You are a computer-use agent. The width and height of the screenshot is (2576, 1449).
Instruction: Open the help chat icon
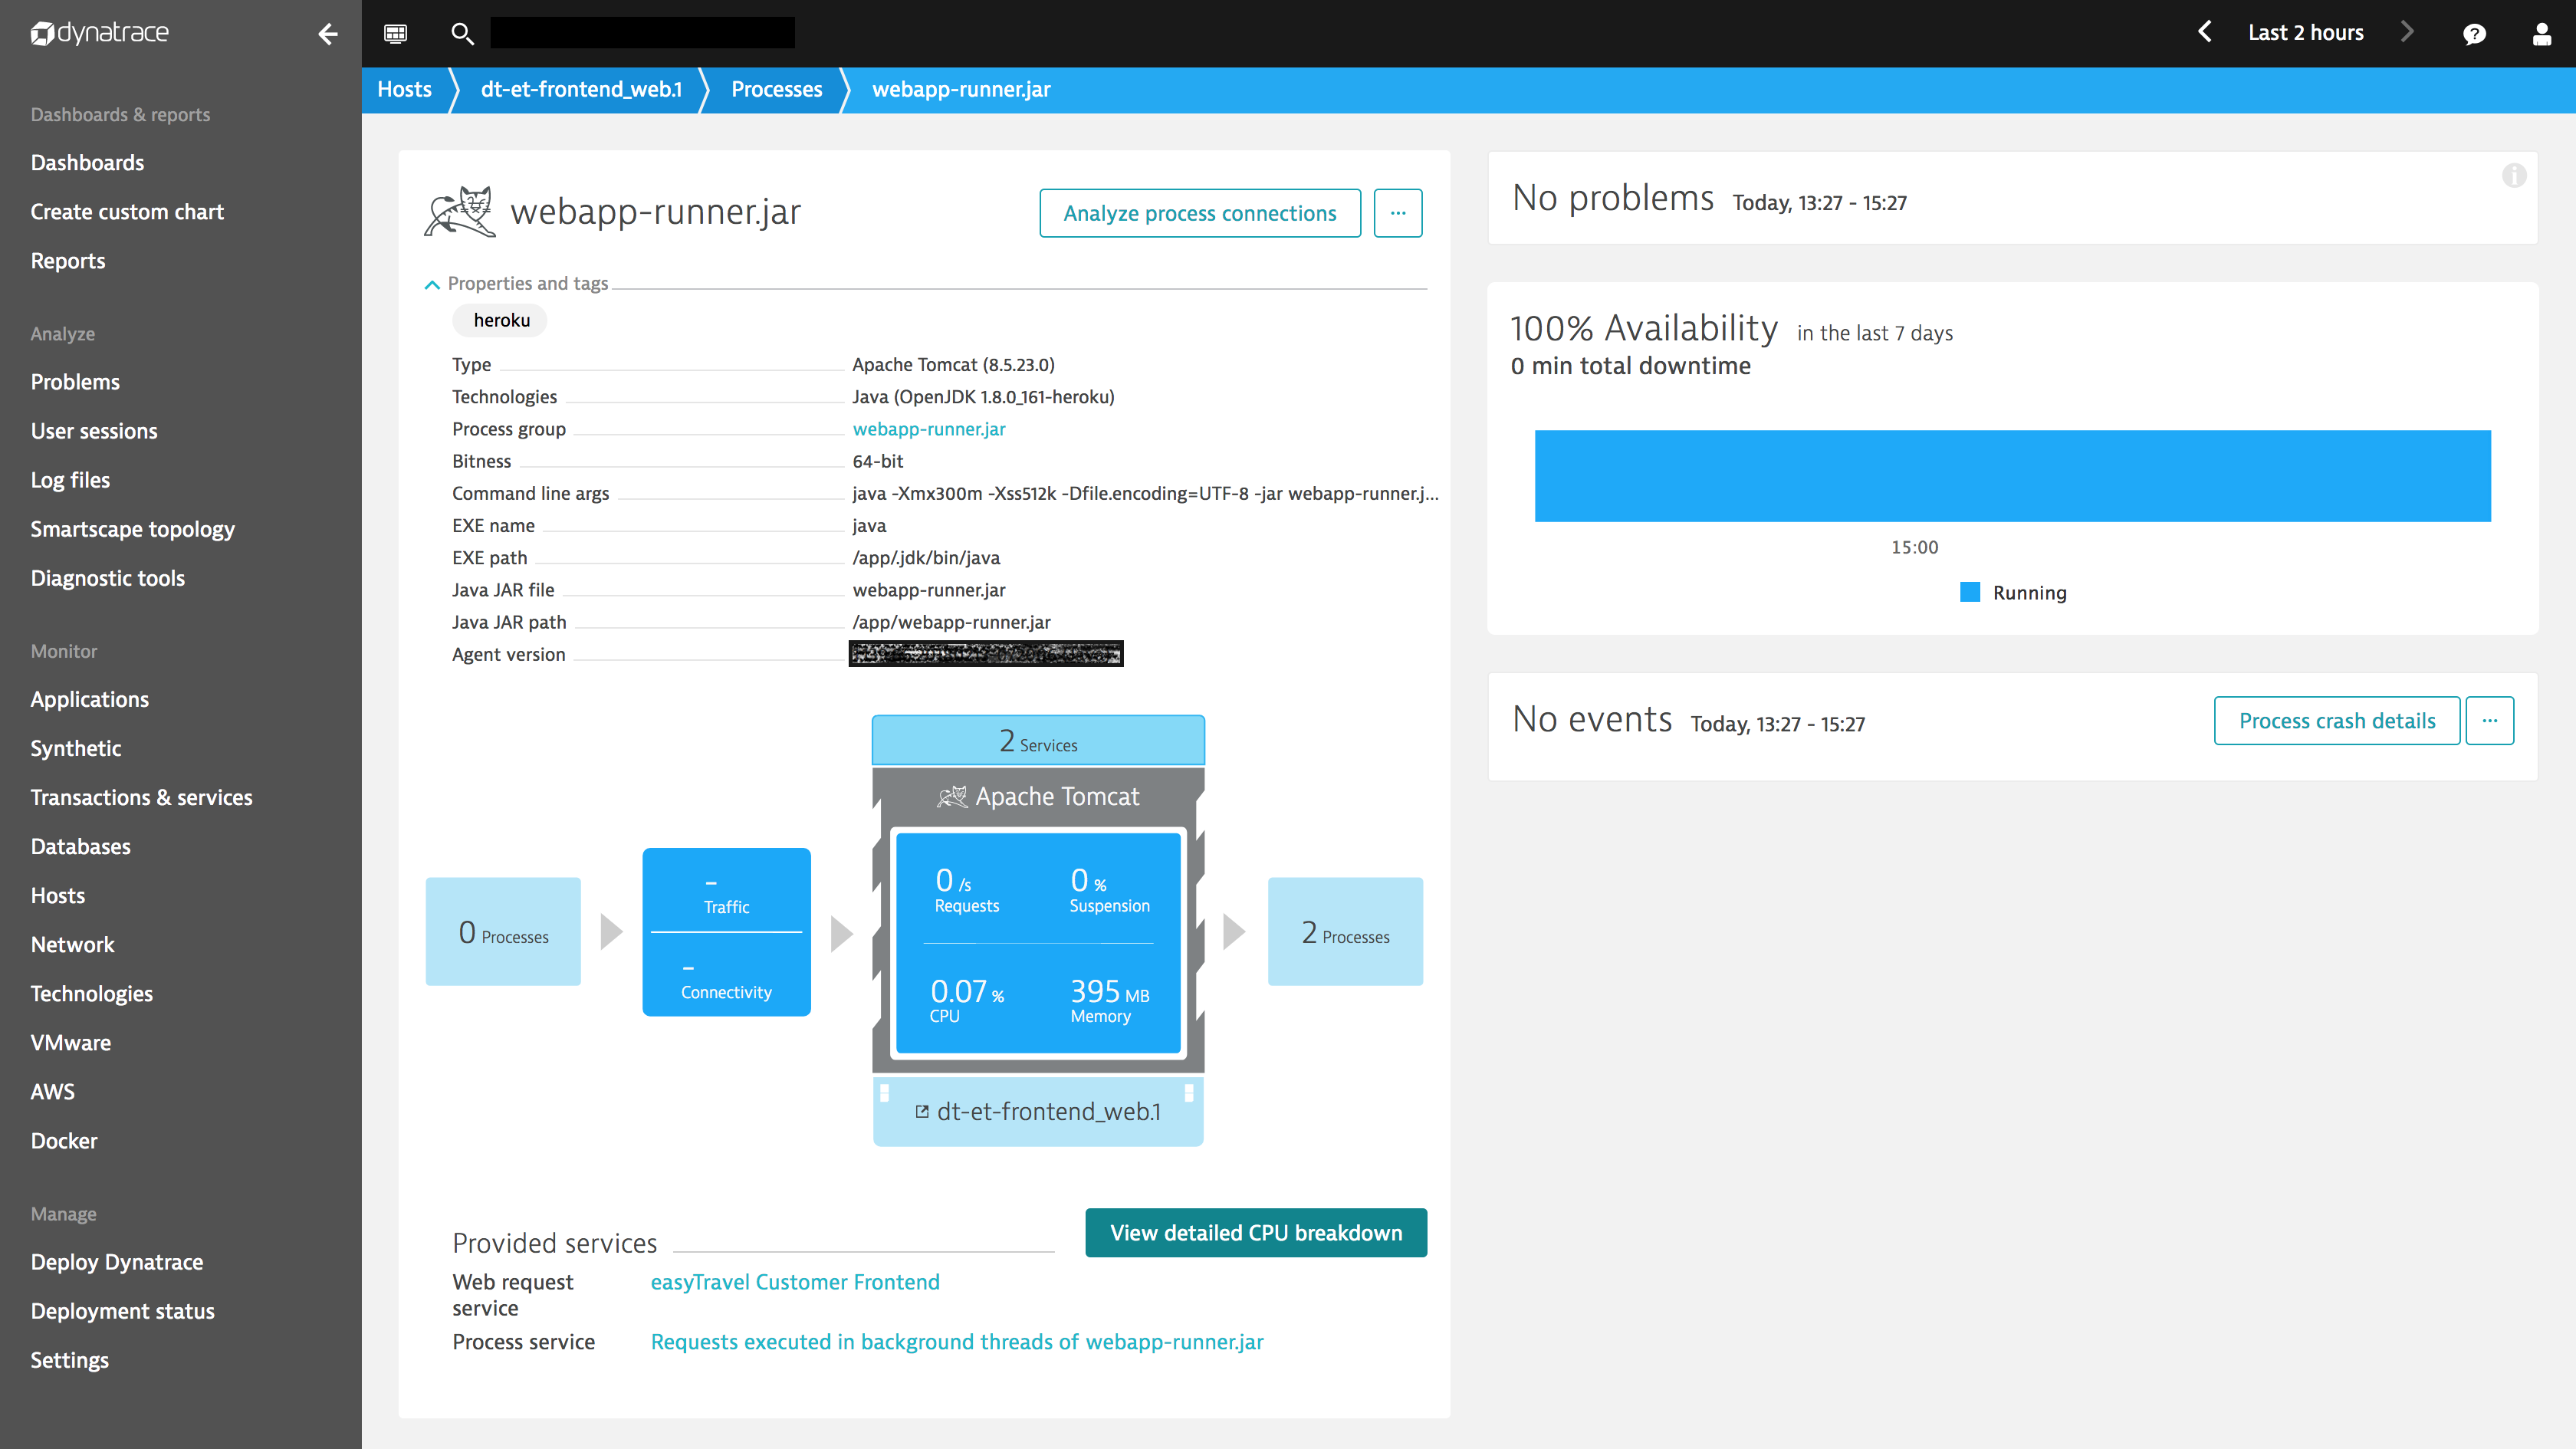click(2474, 34)
